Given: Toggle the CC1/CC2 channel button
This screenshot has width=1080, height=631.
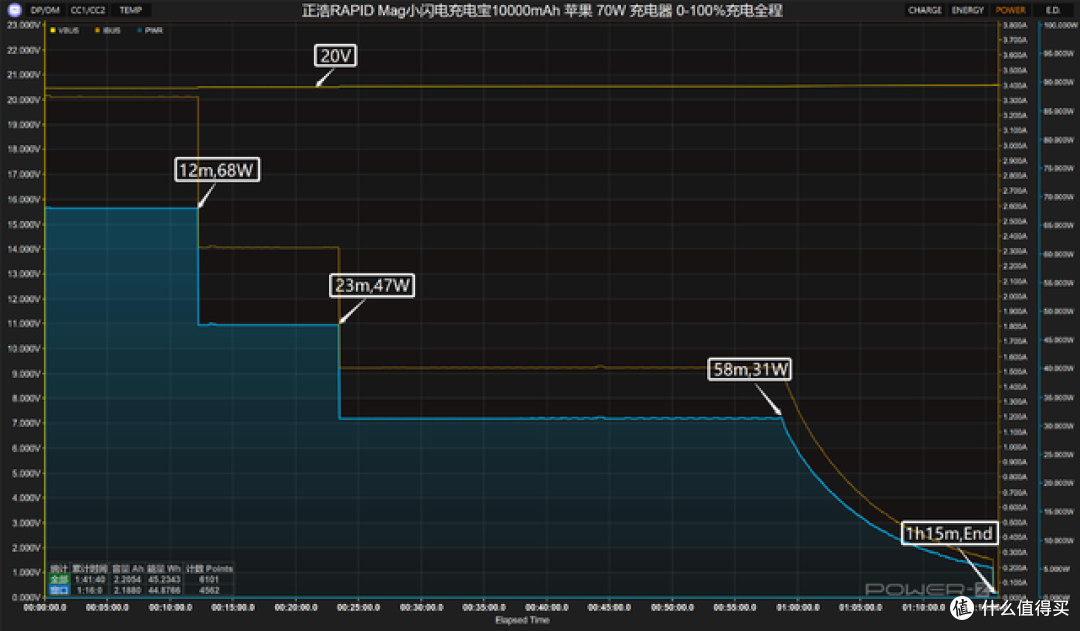Looking at the screenshot, I should tap(88, 10).
